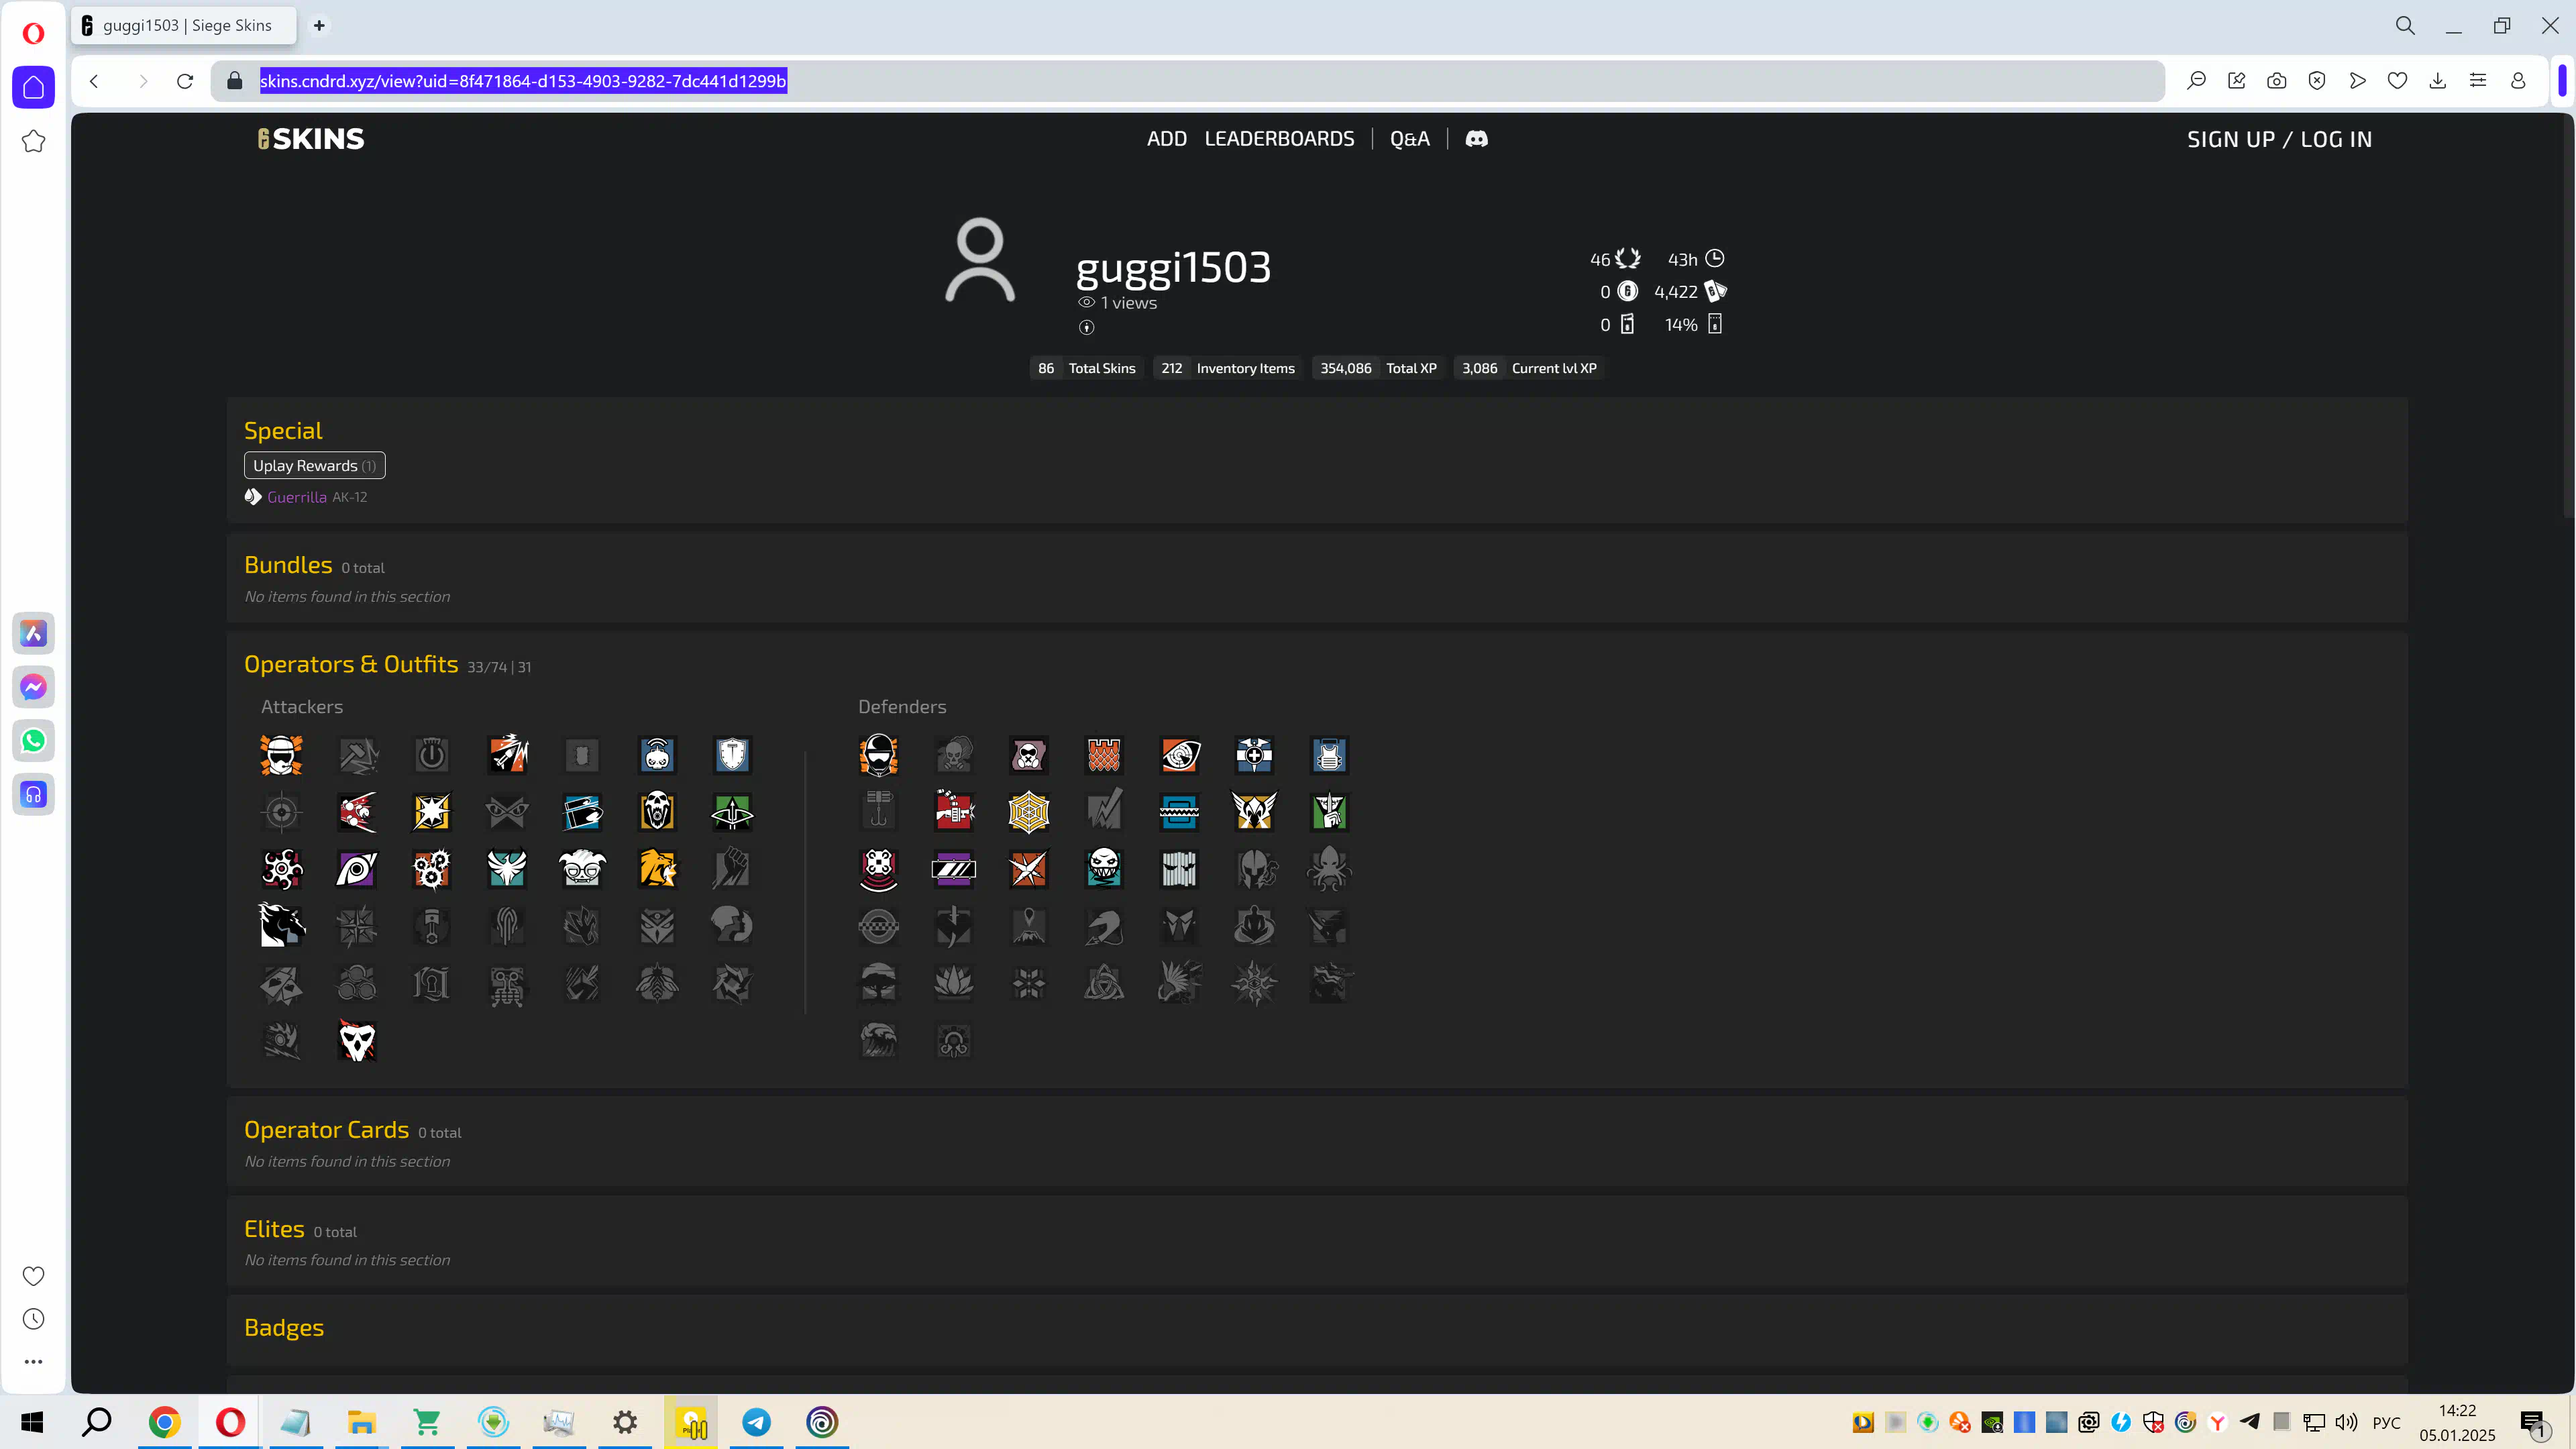Select the yellow Blitz flash operator icon
2576x1449 pixels.
click(x=432, y=812)
